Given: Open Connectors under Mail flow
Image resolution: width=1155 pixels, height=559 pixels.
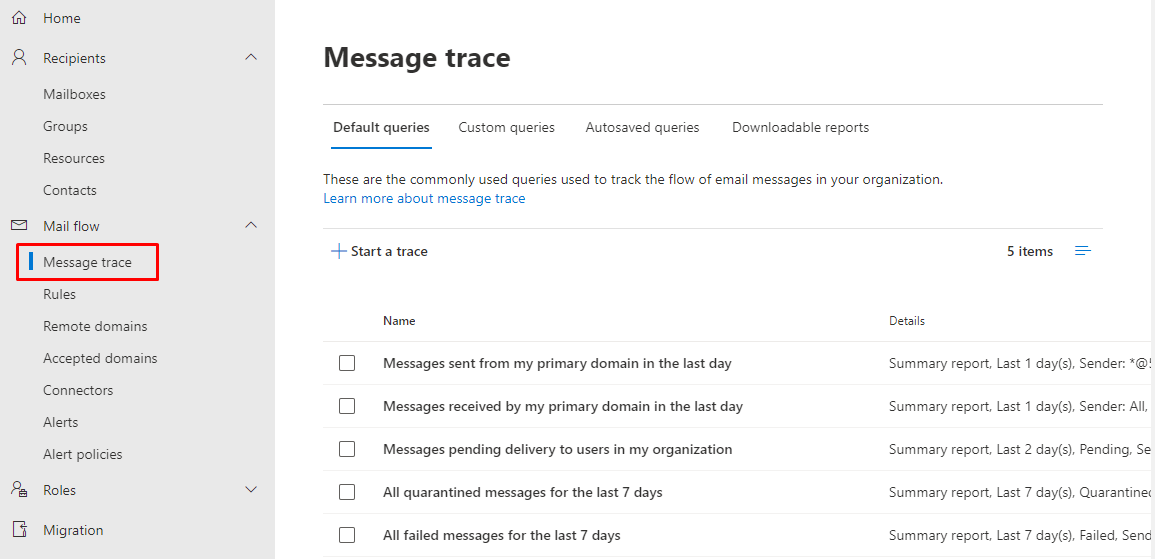Looking at the screenshot, I should (78, 390).
